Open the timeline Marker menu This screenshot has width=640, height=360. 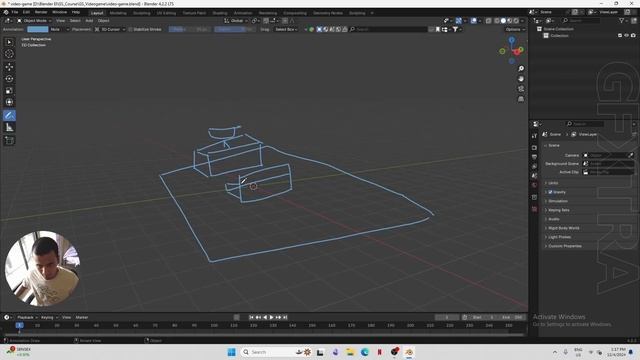coord(82,317)
